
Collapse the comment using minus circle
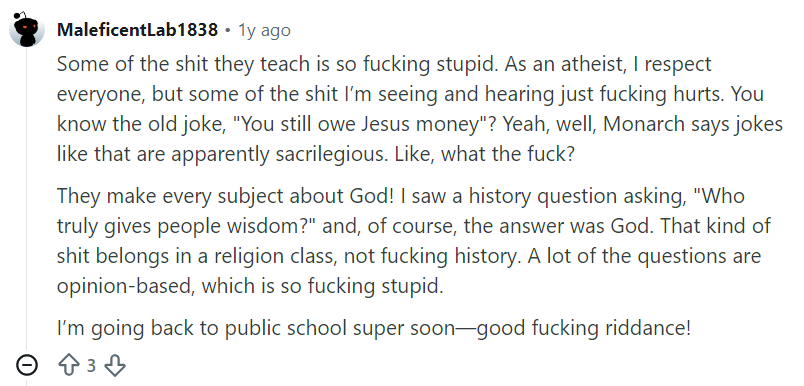pos(27,365)
